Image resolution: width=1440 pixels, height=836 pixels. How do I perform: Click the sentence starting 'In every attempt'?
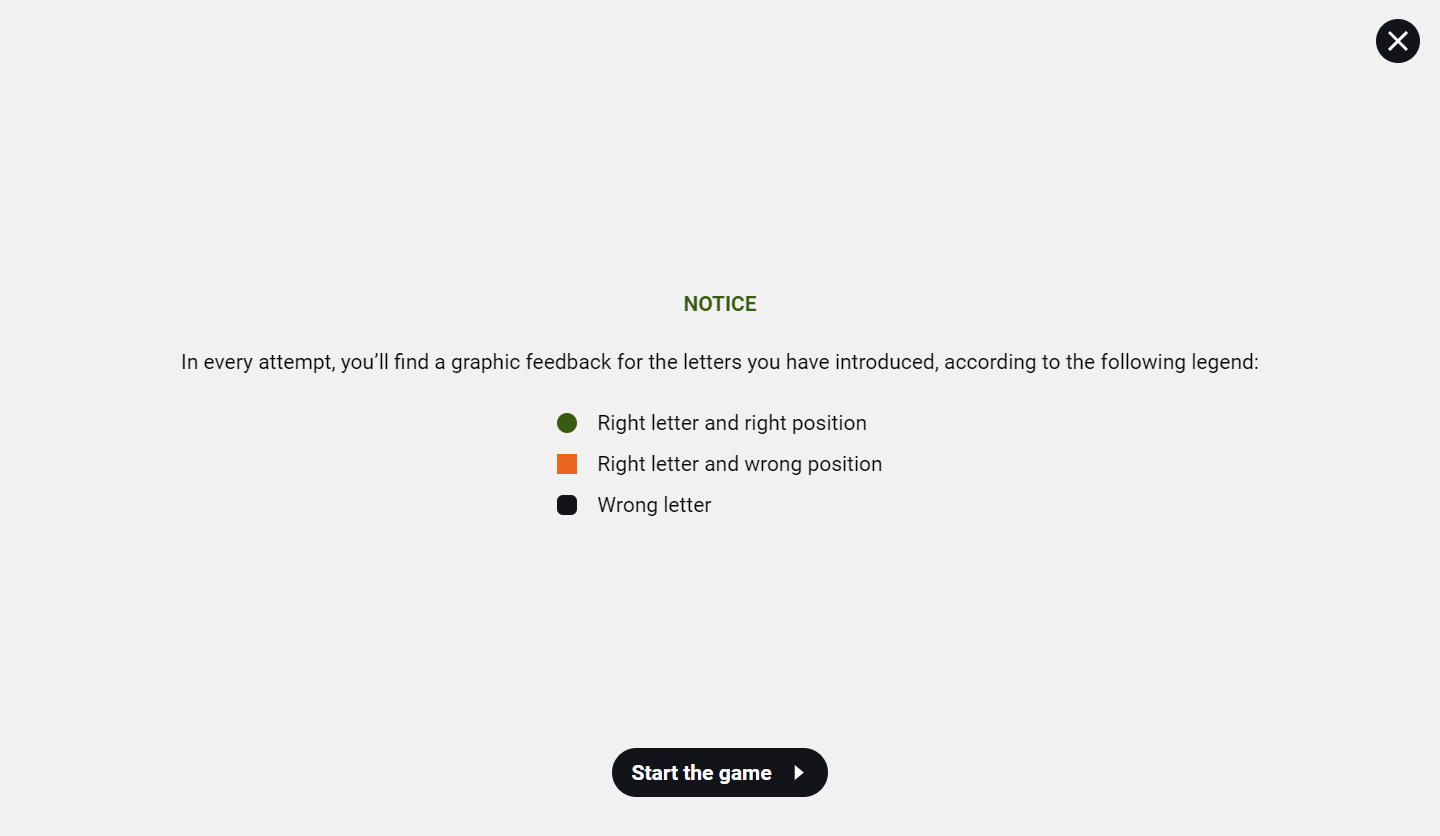coord(719,362)
